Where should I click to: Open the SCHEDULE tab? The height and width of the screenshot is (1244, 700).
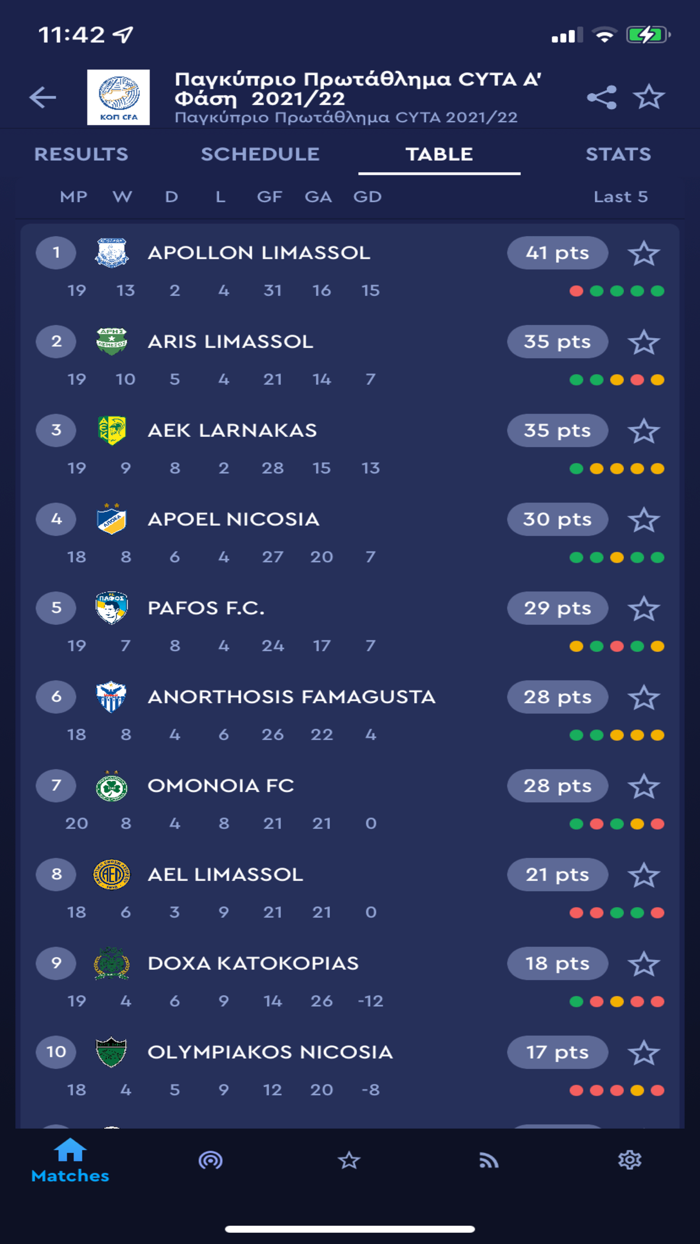coord(260,154)
